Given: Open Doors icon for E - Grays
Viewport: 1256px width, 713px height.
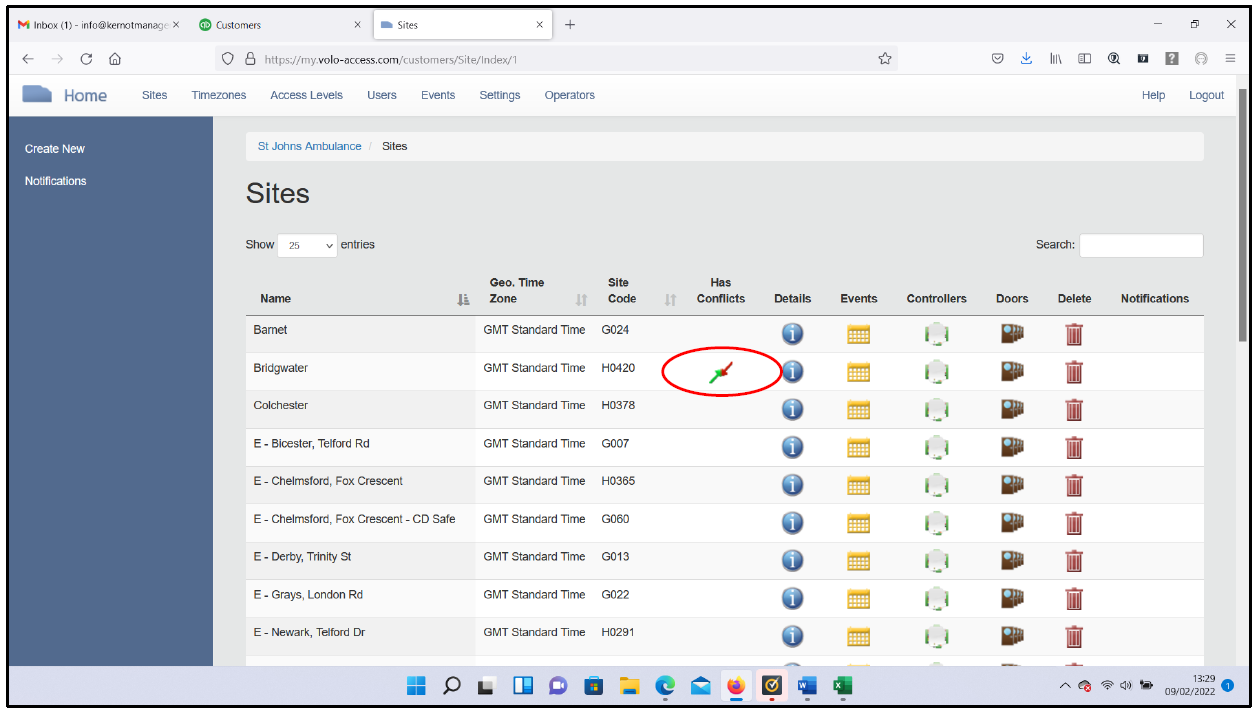Looking at the screenshot, I should [1012, 598].
